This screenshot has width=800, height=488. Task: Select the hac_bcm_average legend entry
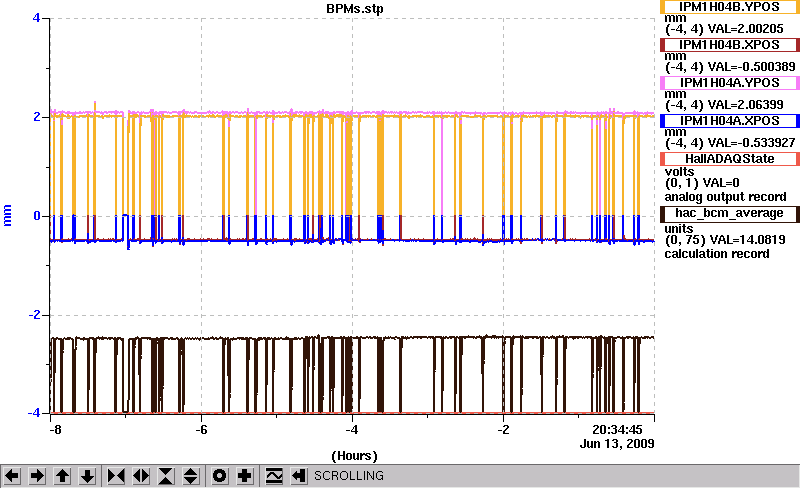click(730, 213)
